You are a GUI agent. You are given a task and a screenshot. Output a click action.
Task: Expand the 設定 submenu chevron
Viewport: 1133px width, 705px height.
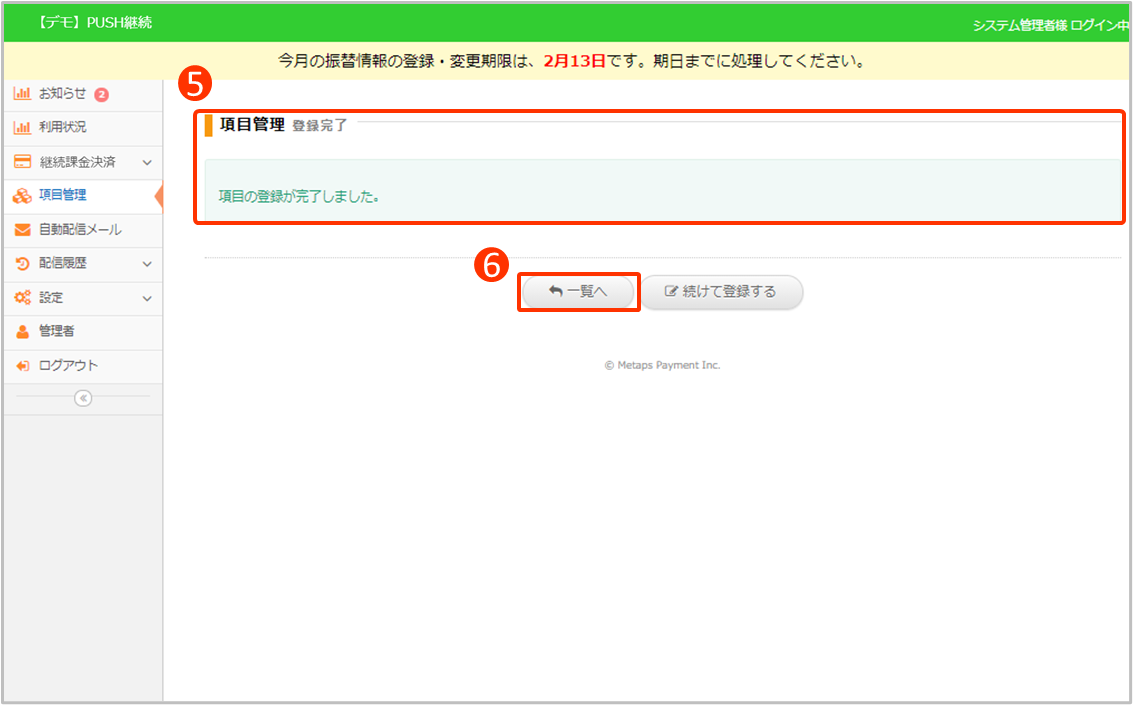pos(147,298)
